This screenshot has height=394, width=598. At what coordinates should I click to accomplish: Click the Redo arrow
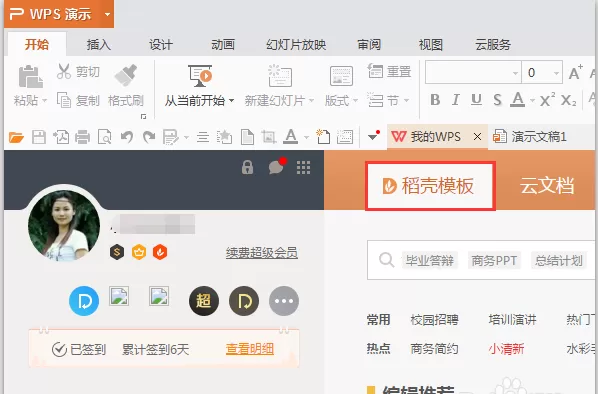pos(149,137)
